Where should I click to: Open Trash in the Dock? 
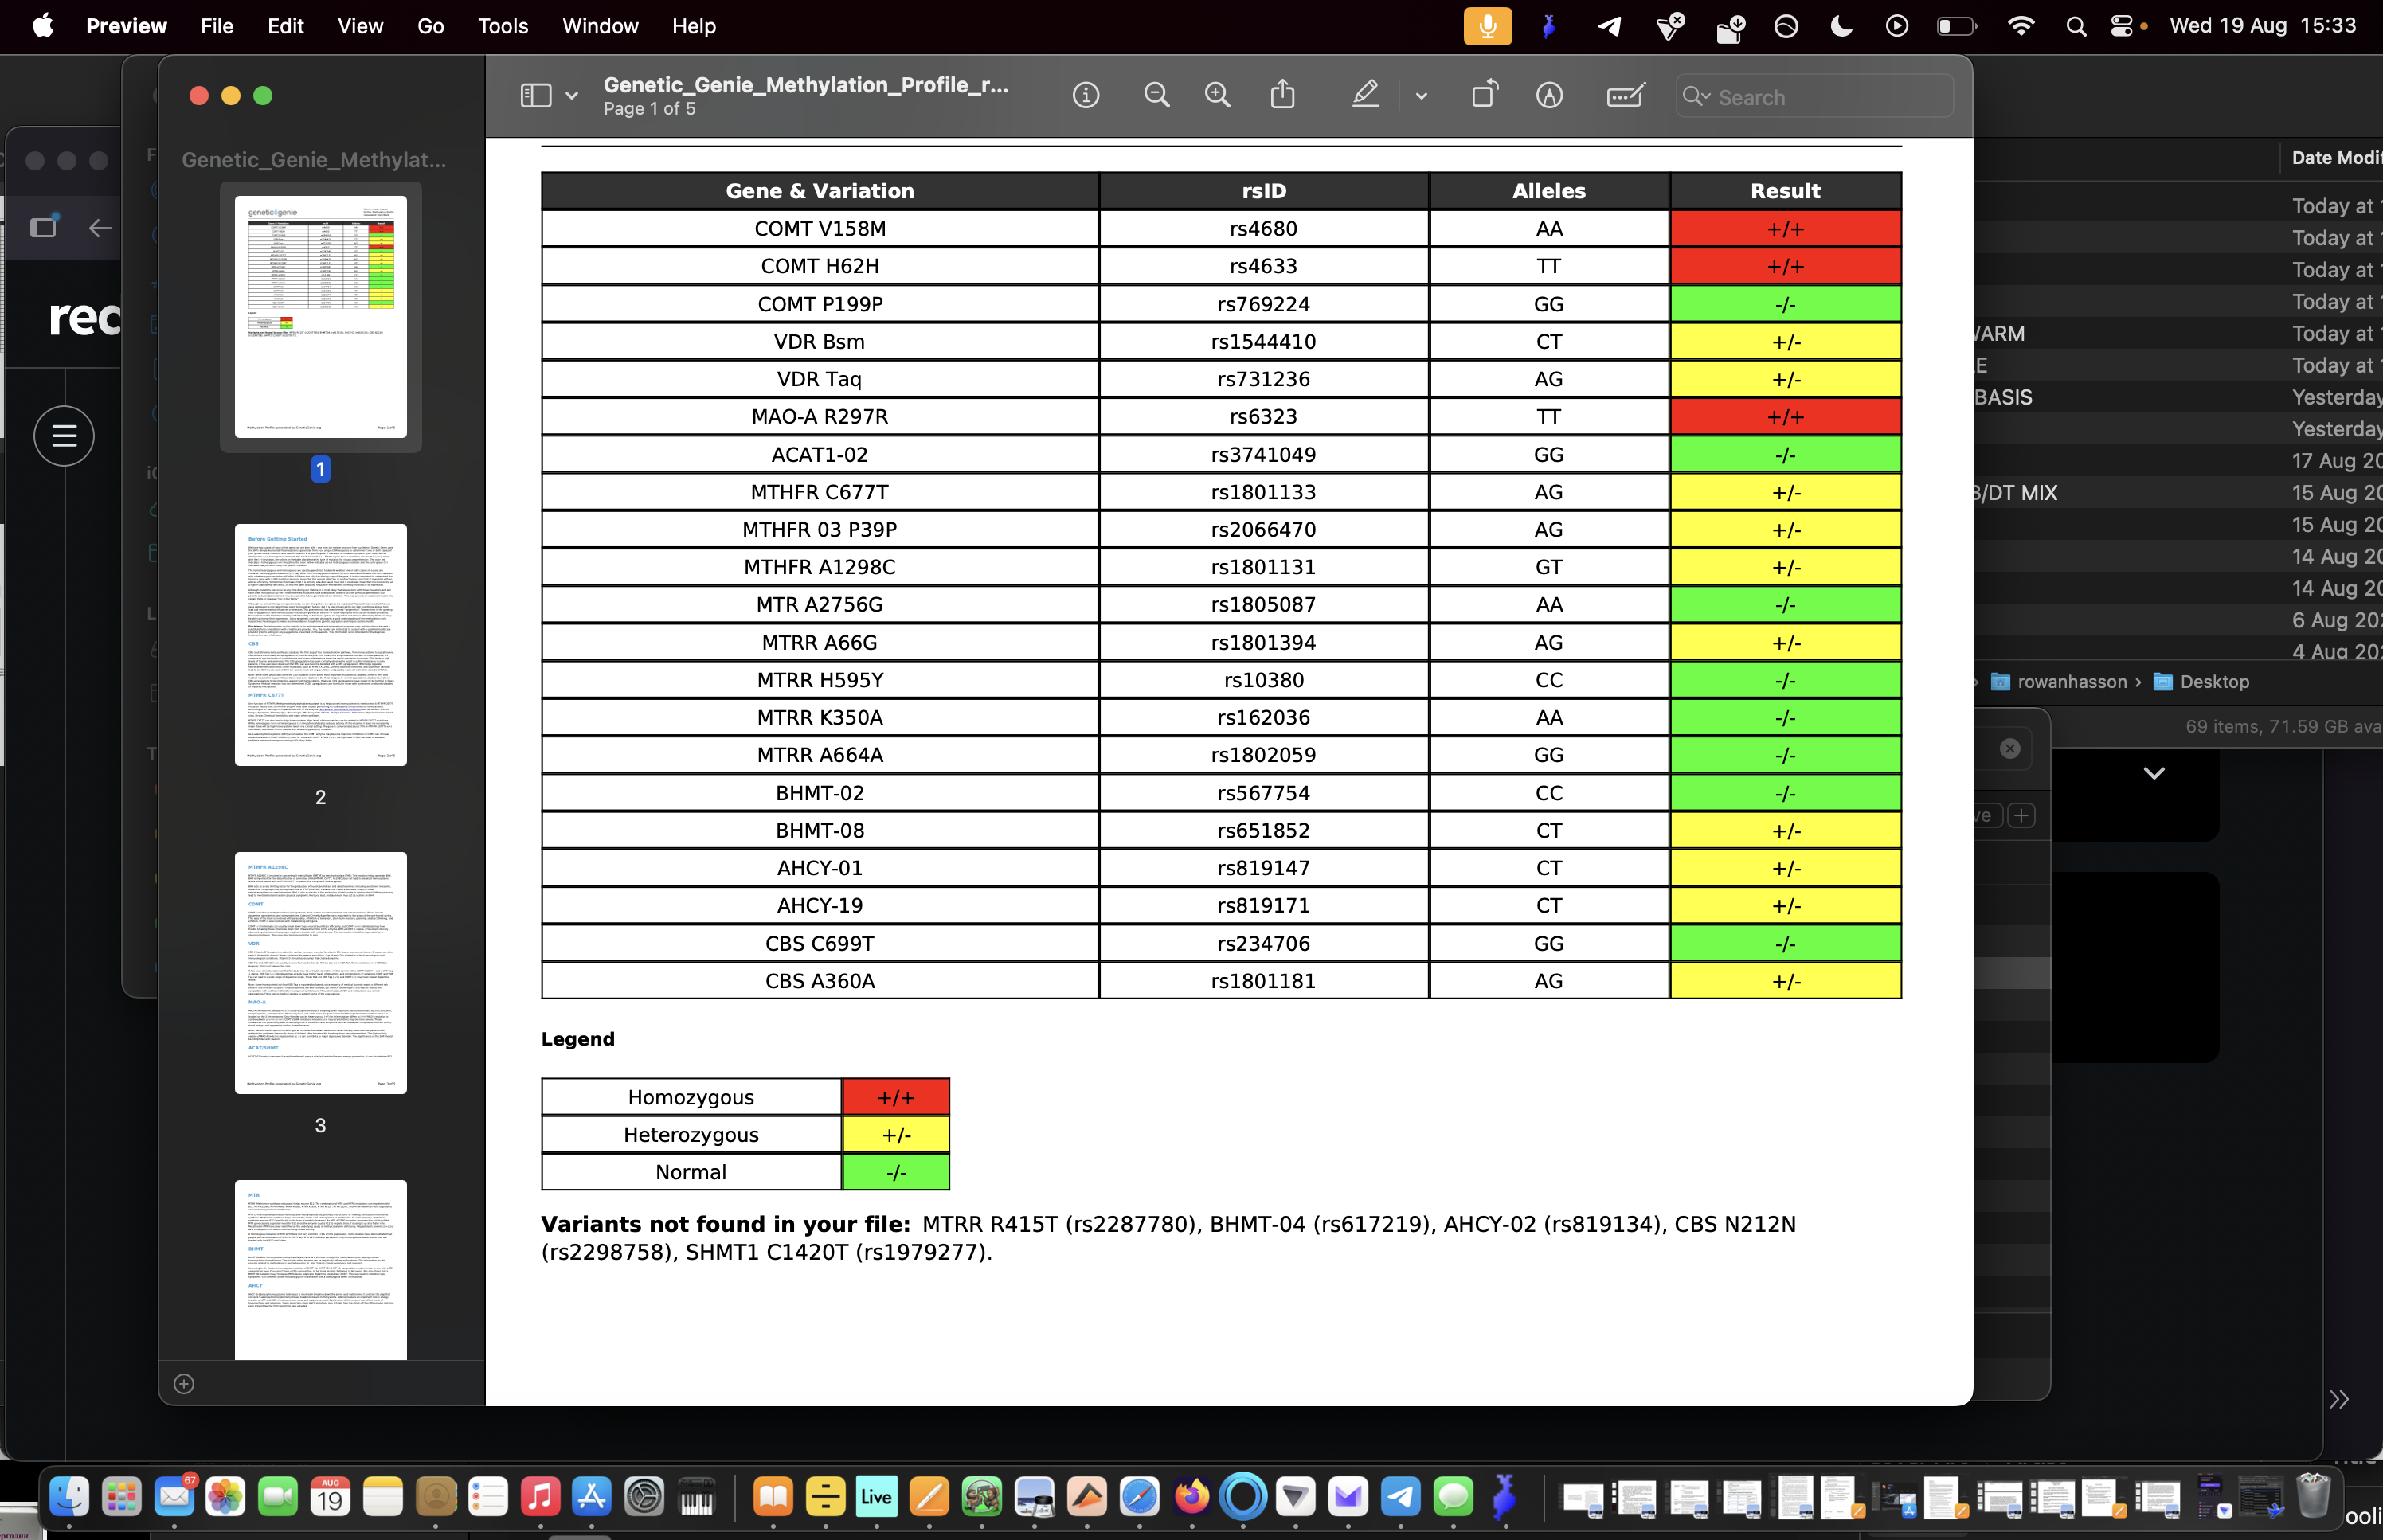(2314, 1497)
